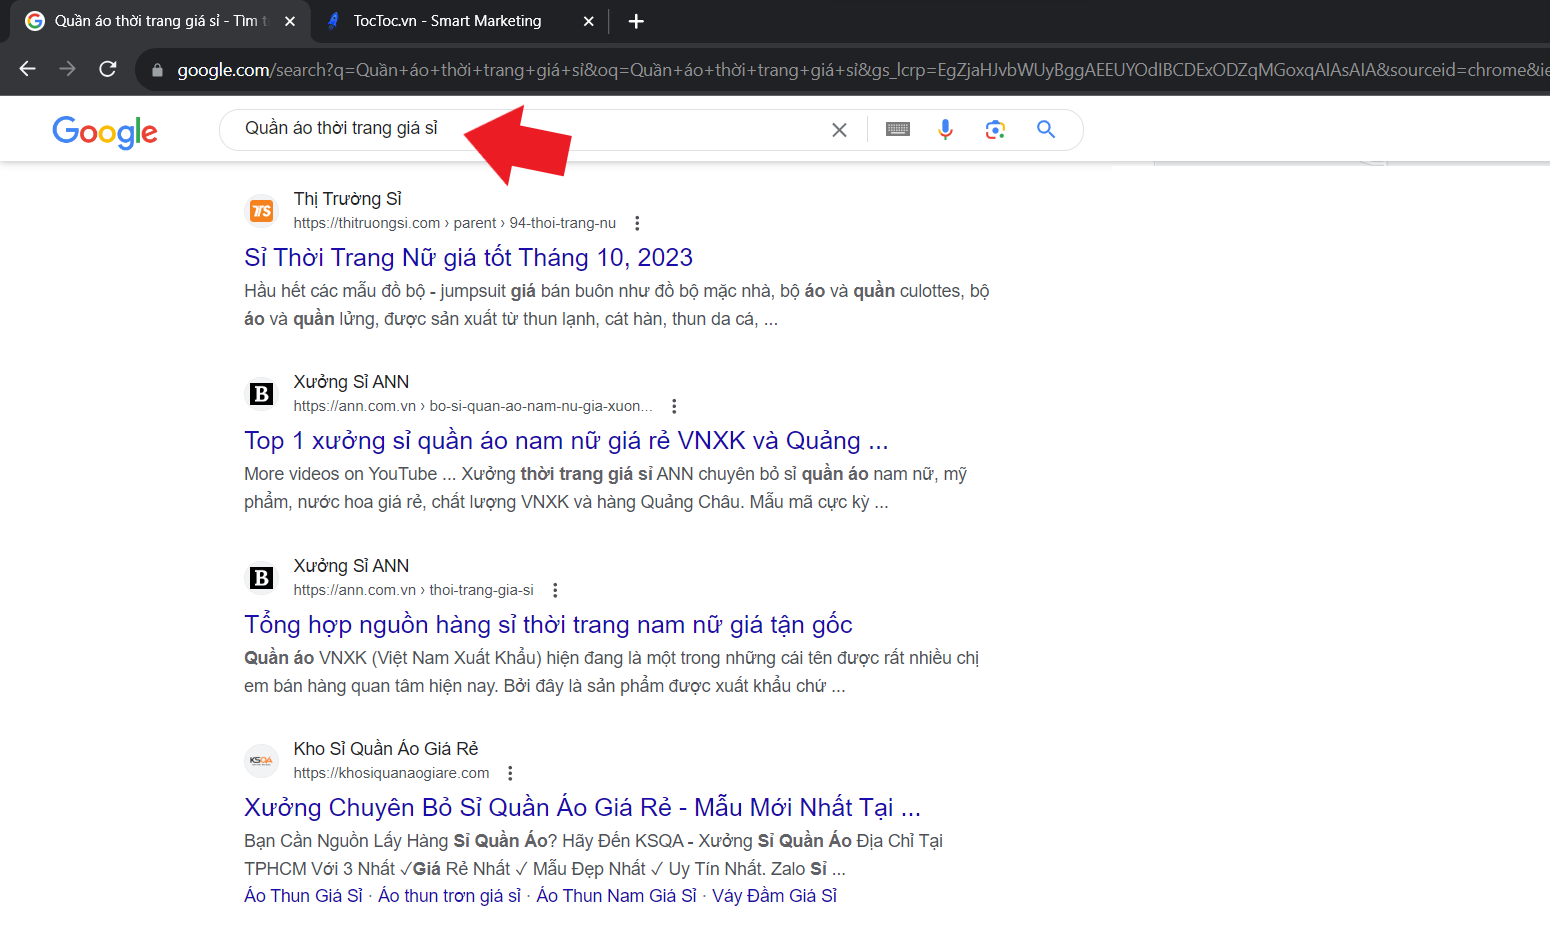Clear the search box text

[x=839, y=130]
